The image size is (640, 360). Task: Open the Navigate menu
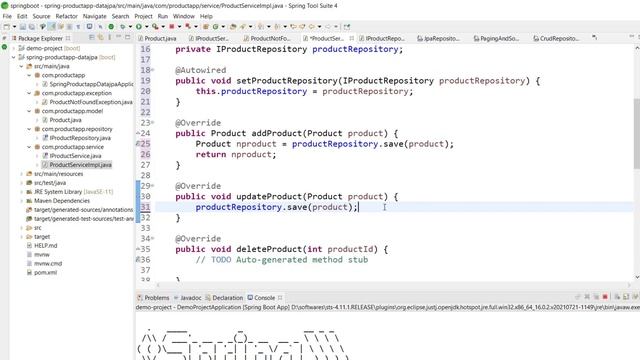pos(94,16)
